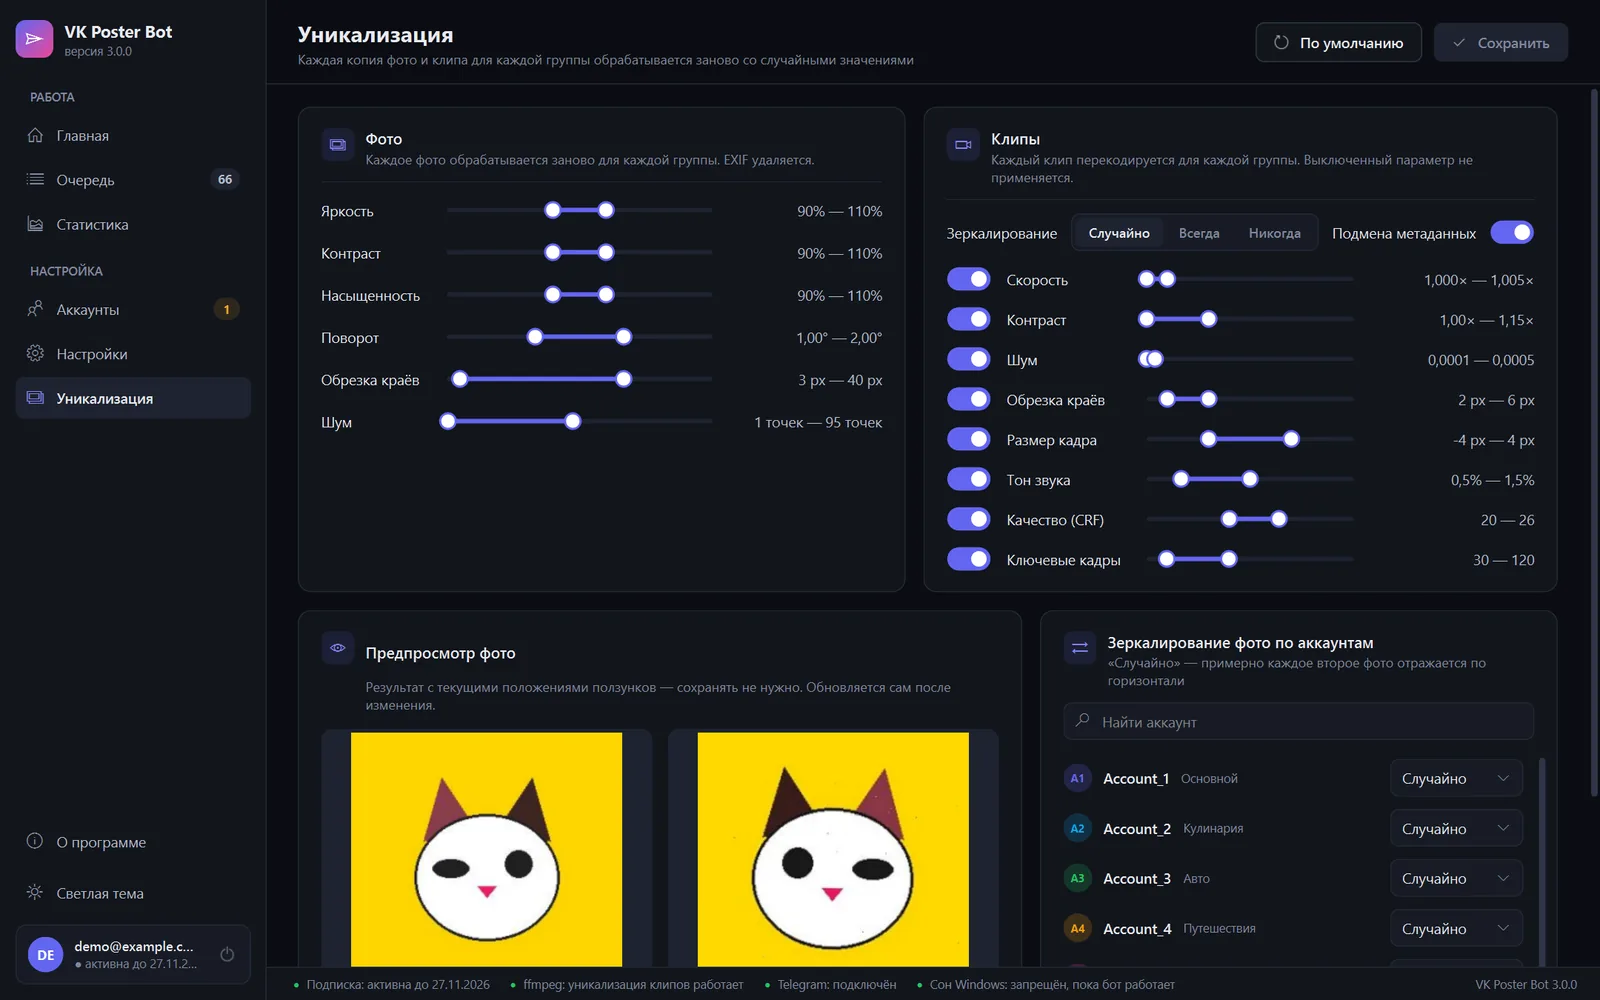Open the mirroring dropdown for Account_2
Viewport: 1600px width, 1000px height.
point(1456,828)
